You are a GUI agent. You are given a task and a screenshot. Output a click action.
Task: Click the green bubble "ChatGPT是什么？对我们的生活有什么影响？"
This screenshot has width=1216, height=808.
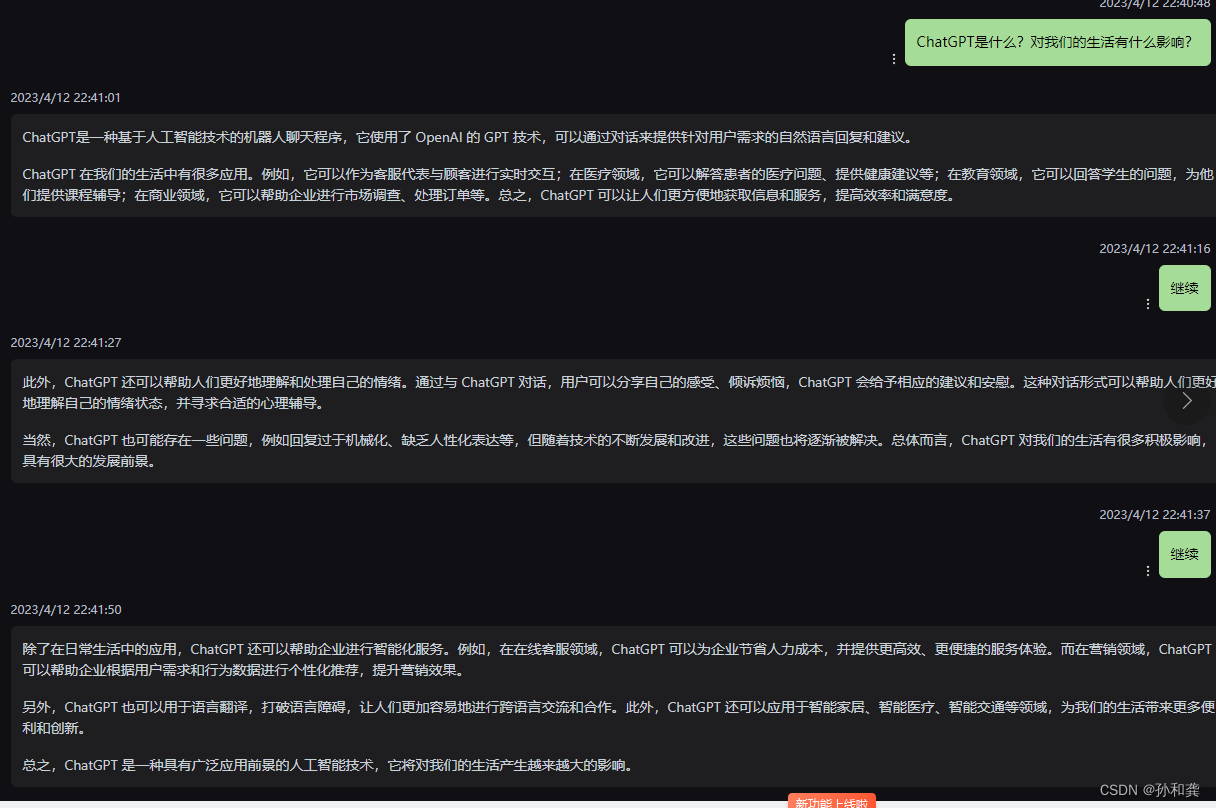tap(1058, 42)
